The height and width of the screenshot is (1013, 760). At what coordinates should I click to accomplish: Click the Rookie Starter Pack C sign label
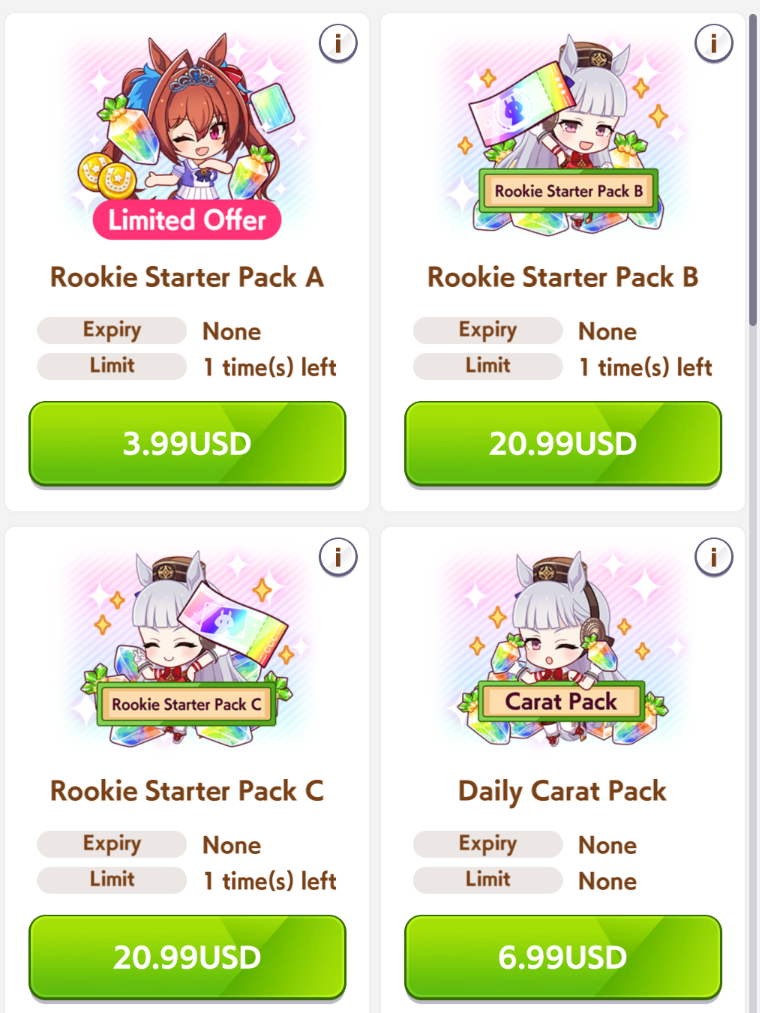point(187,705)
